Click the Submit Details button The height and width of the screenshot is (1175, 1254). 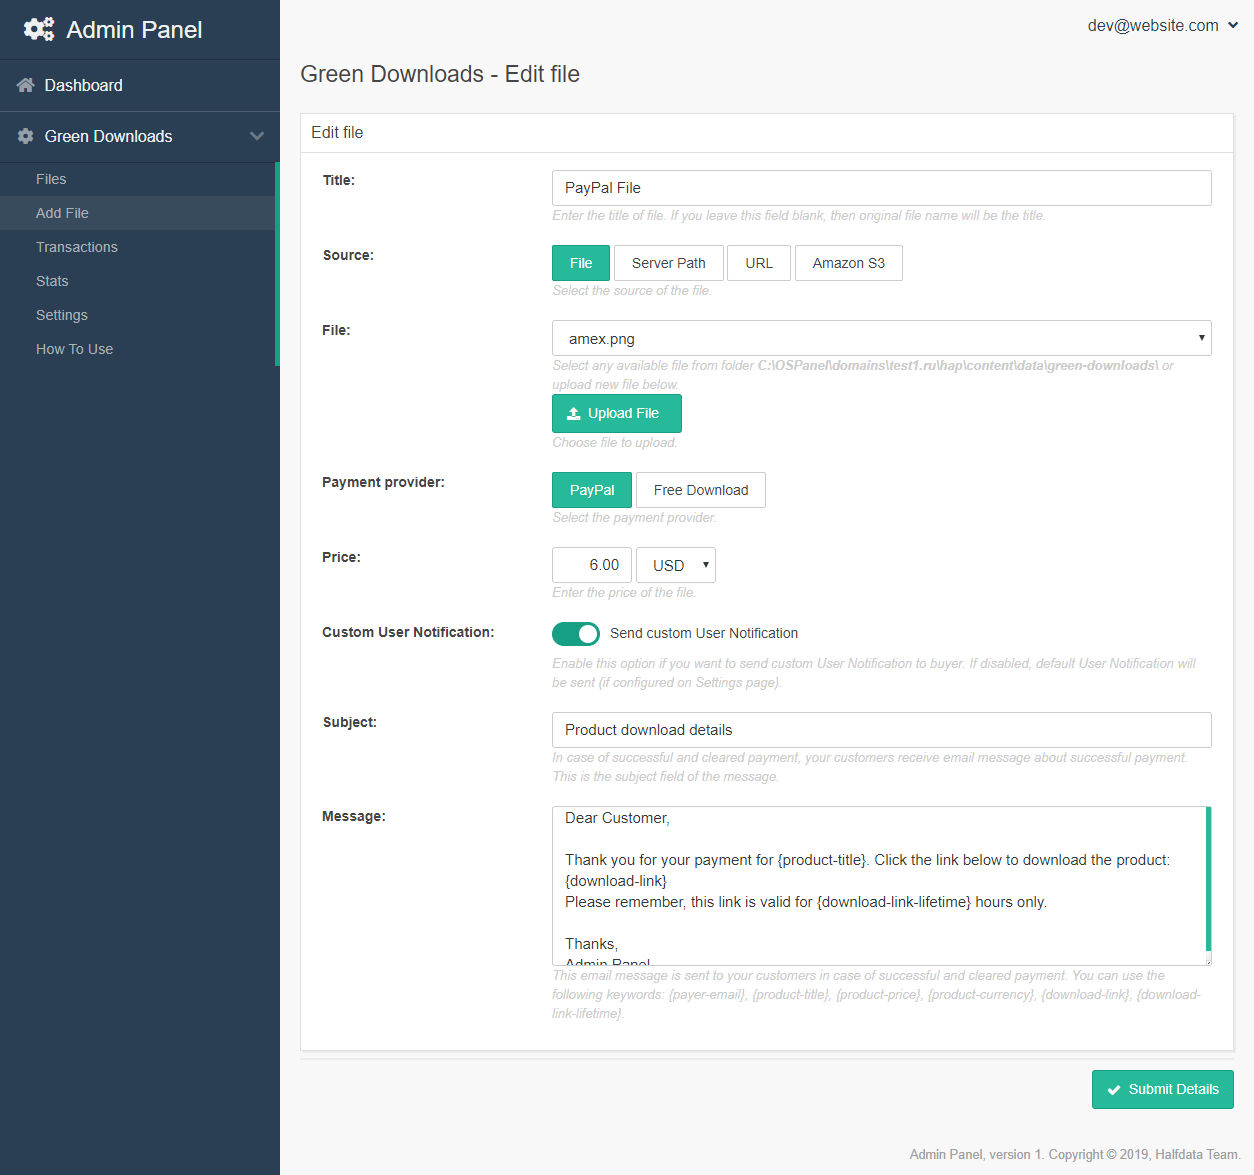(1162, 1089)
